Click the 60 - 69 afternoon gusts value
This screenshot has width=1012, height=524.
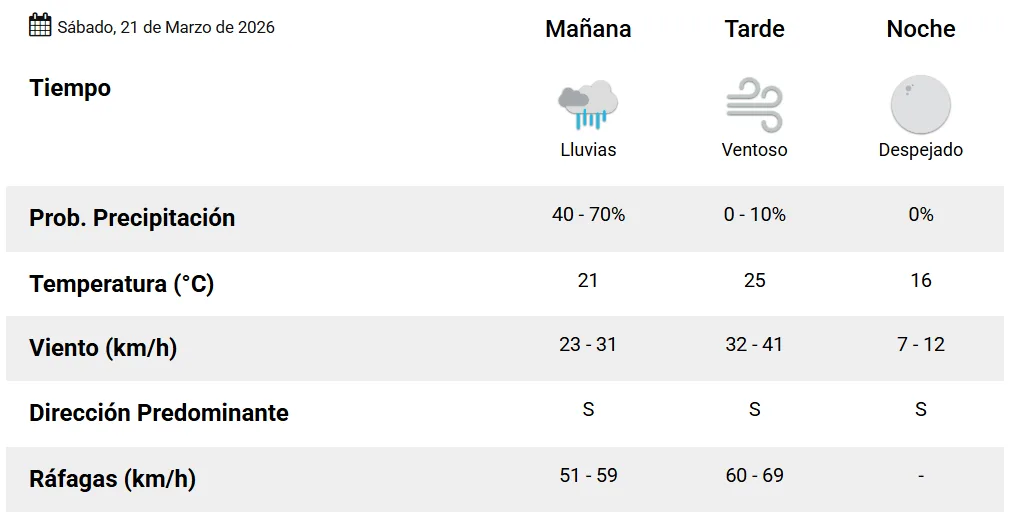[x=754, y=475]
